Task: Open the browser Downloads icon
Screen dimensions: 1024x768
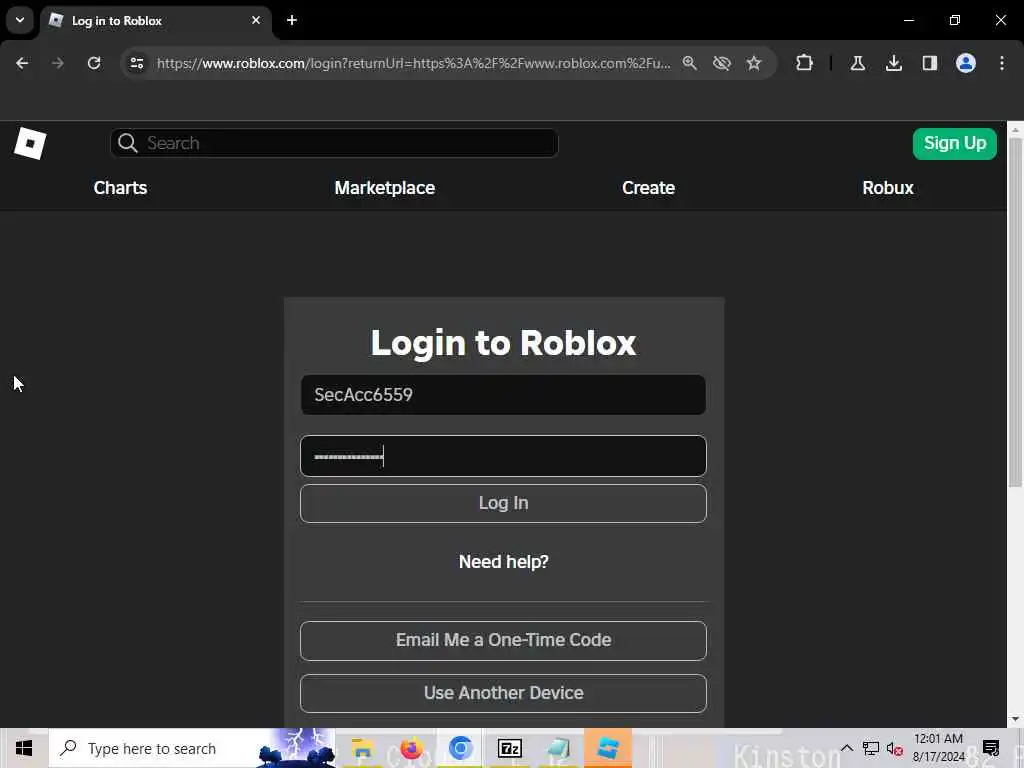Action: click(x=893, y=63)
